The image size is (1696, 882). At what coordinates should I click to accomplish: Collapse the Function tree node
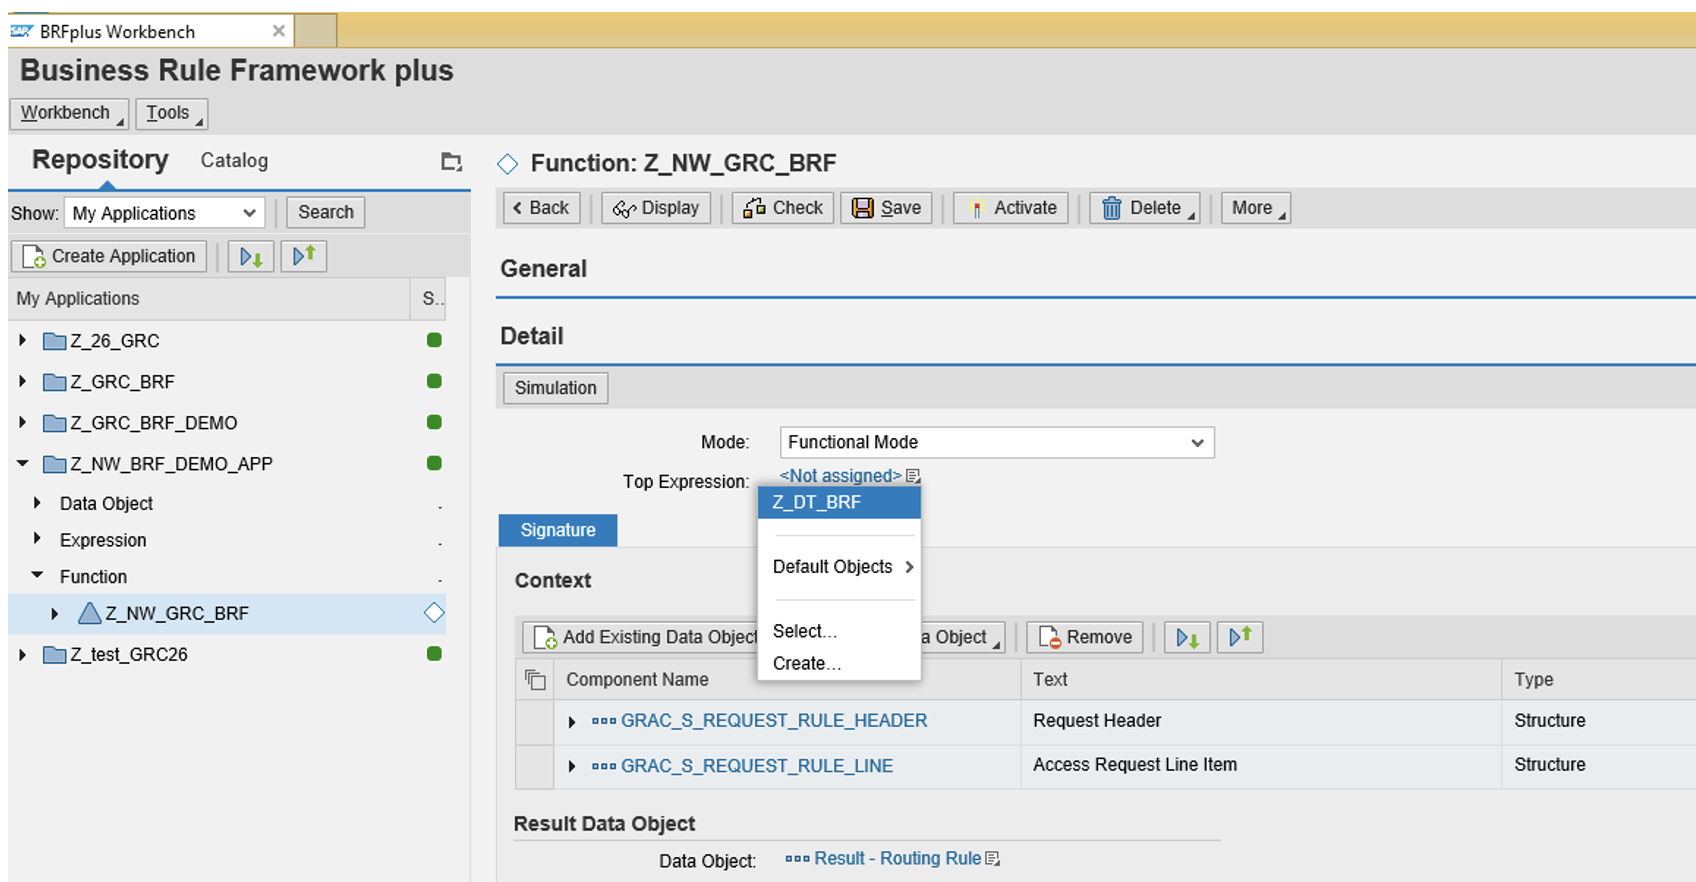pos(37,576)
